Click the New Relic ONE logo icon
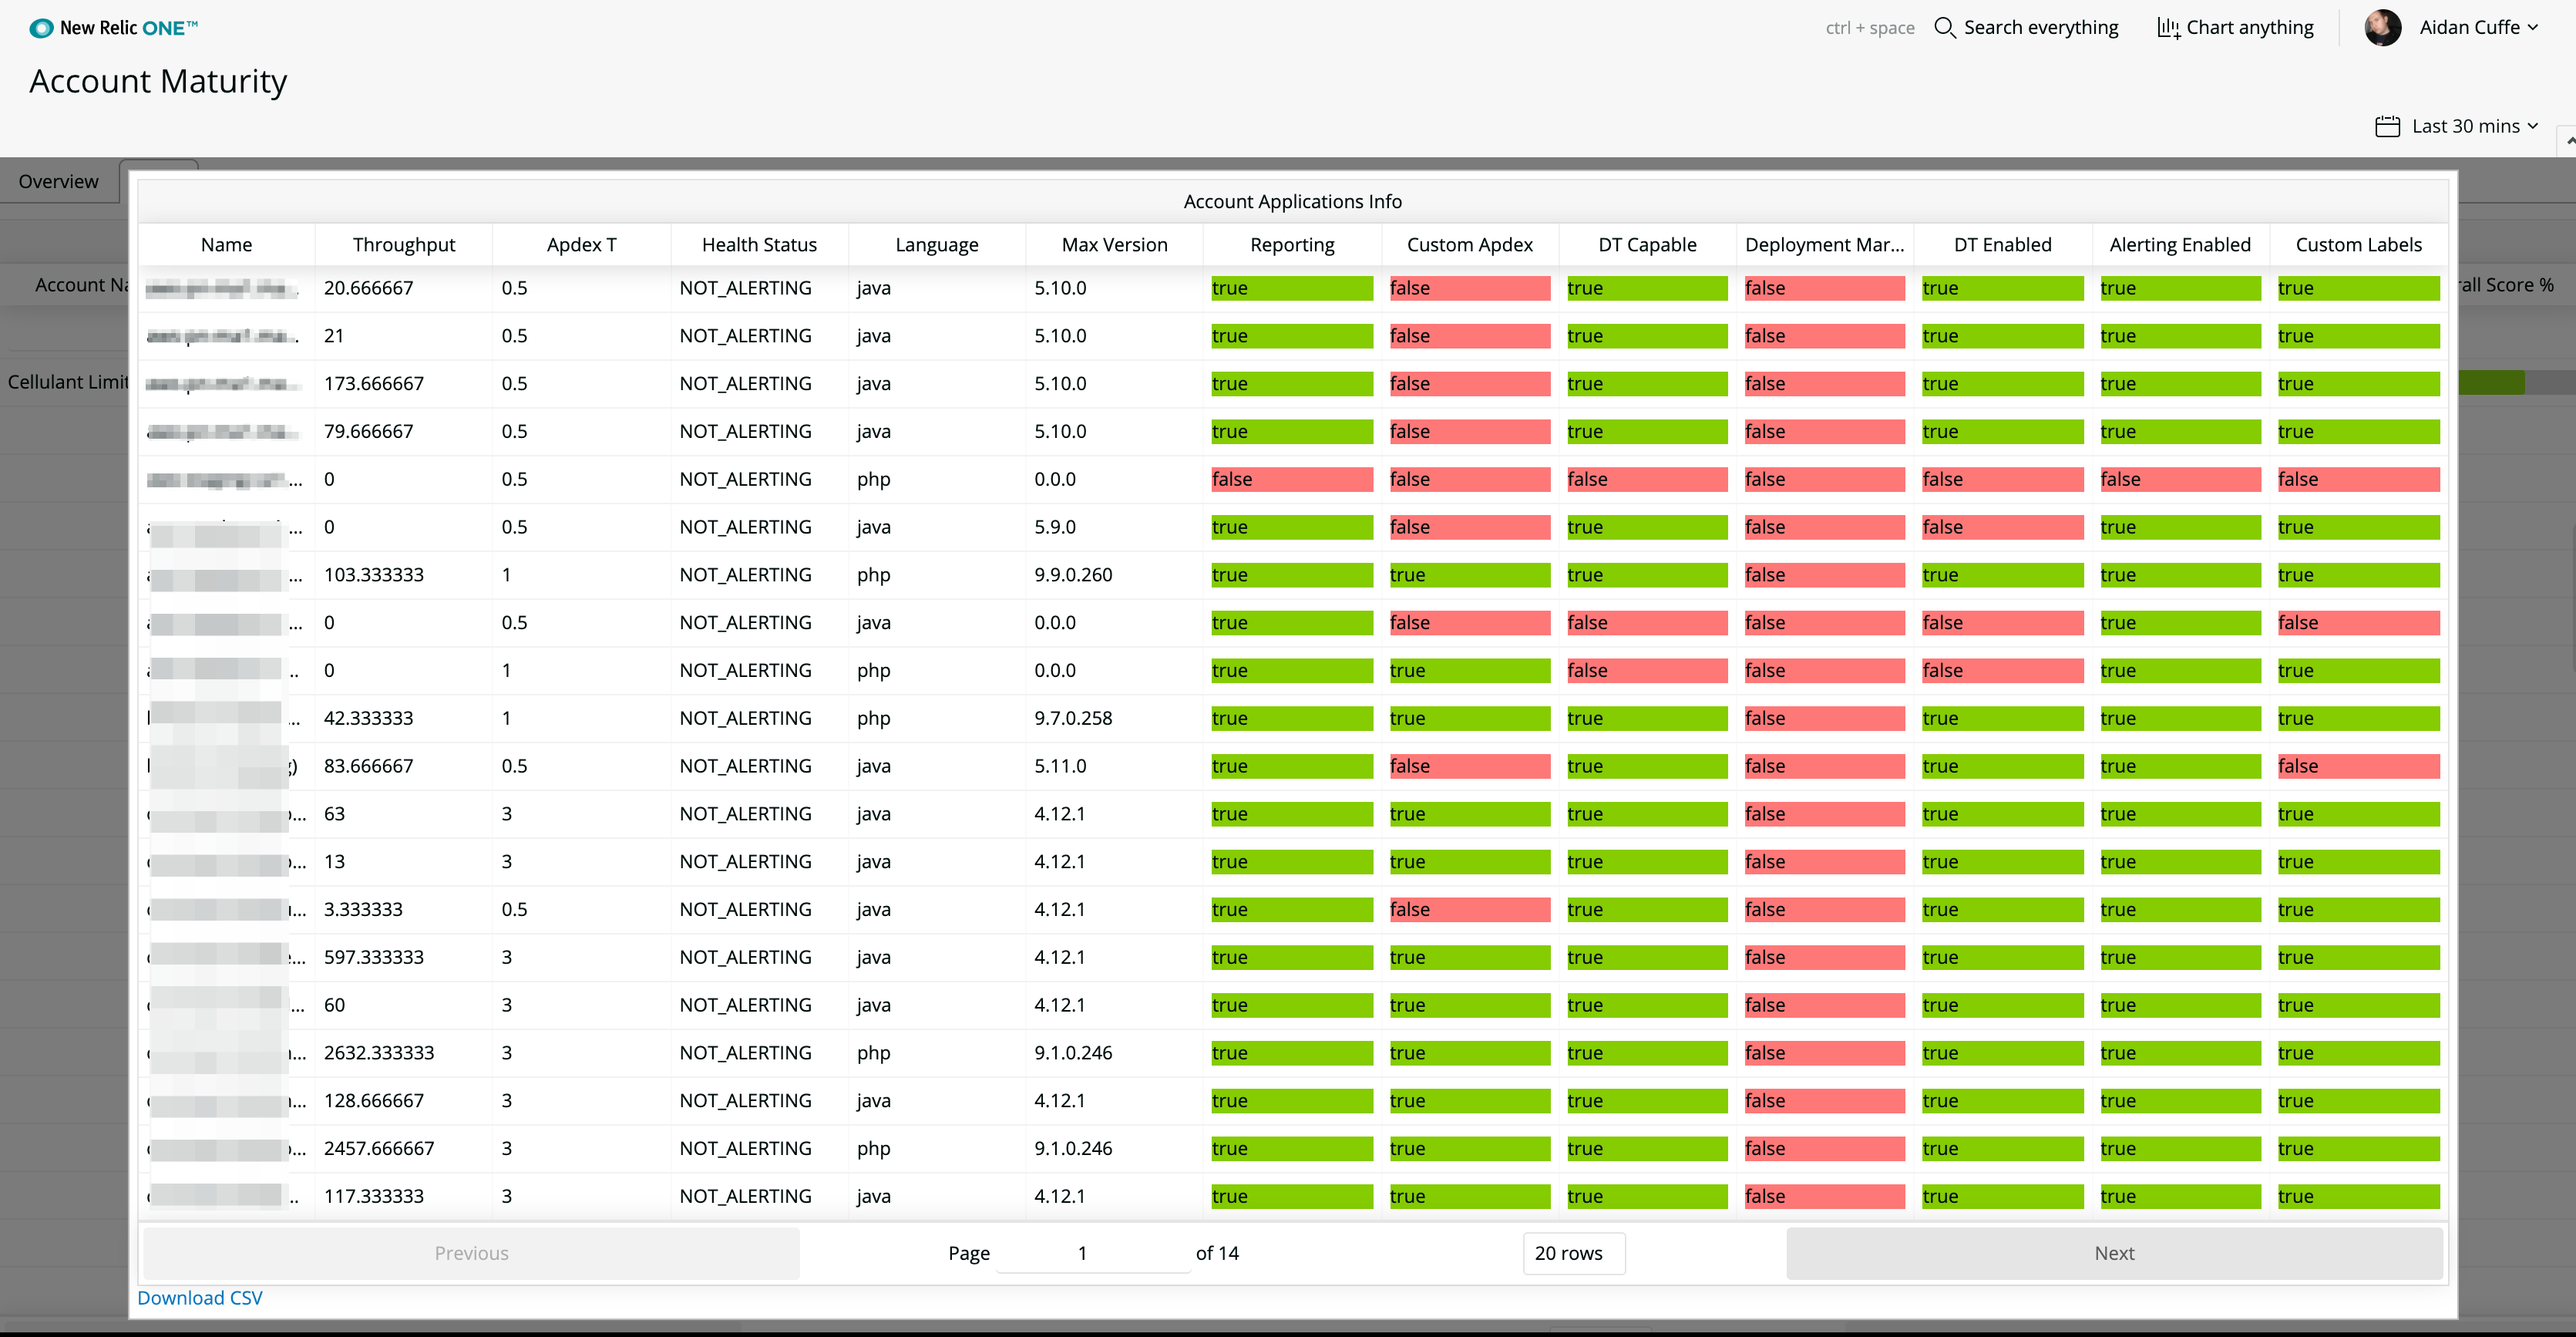2576x1337 pixels. (x=41, y=28)
